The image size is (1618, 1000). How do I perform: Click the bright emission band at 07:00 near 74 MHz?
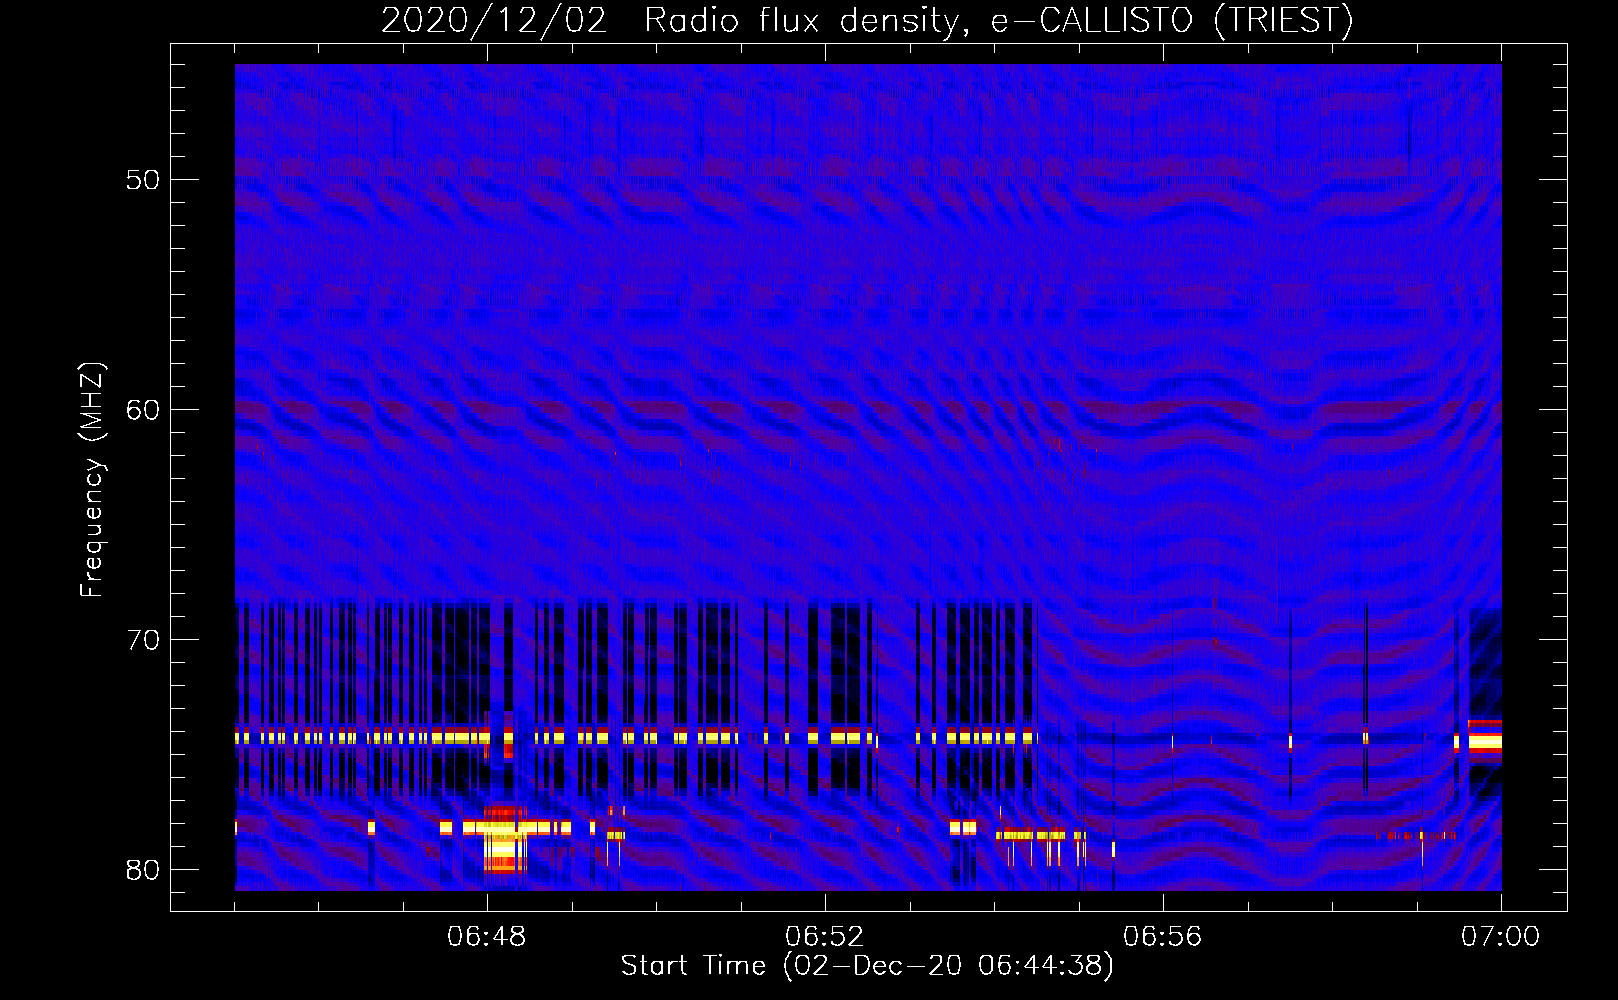click(1484, 742)
